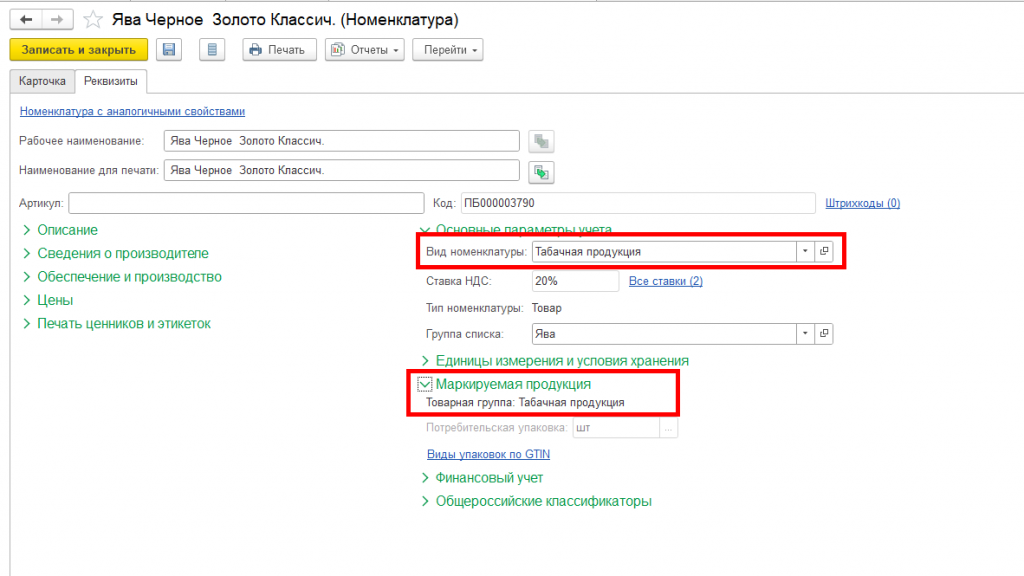Switch to the Реквизиты tab
This screenshot has height=576, width=1024.
coord(111,81)
